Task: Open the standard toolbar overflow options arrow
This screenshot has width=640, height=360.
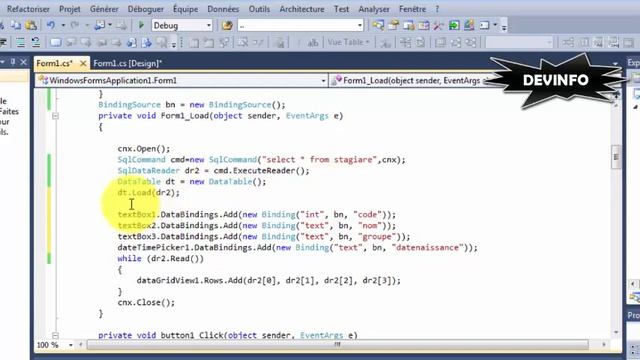Action: point(504,26)
